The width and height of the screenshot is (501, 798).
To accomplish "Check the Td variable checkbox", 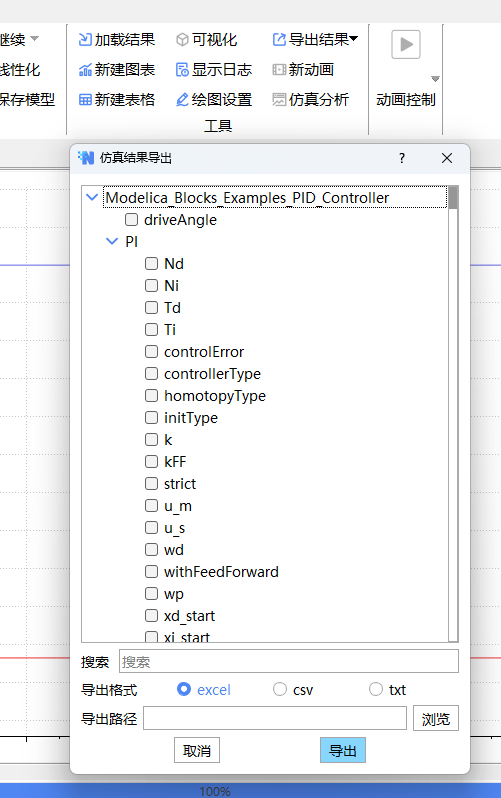I will 151,307.
